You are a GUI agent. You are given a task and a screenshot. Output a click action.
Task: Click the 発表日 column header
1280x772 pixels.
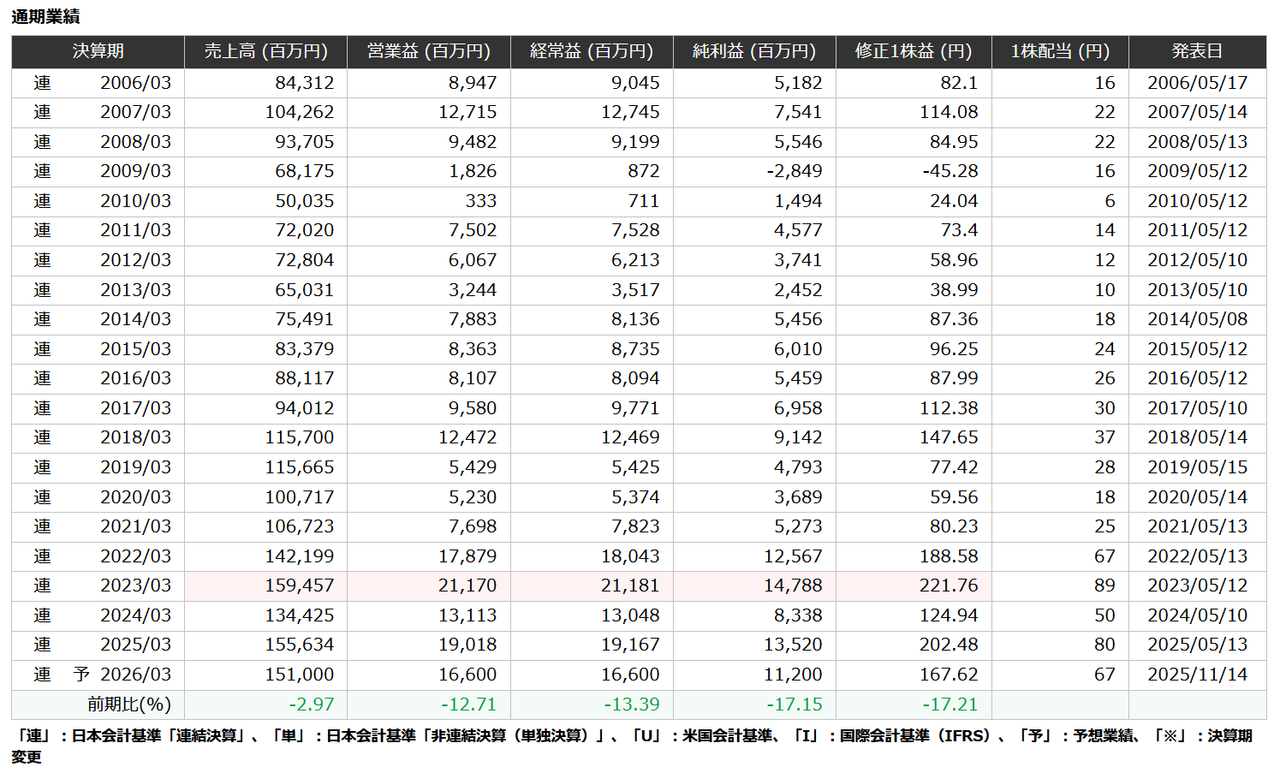(1197, 52)
